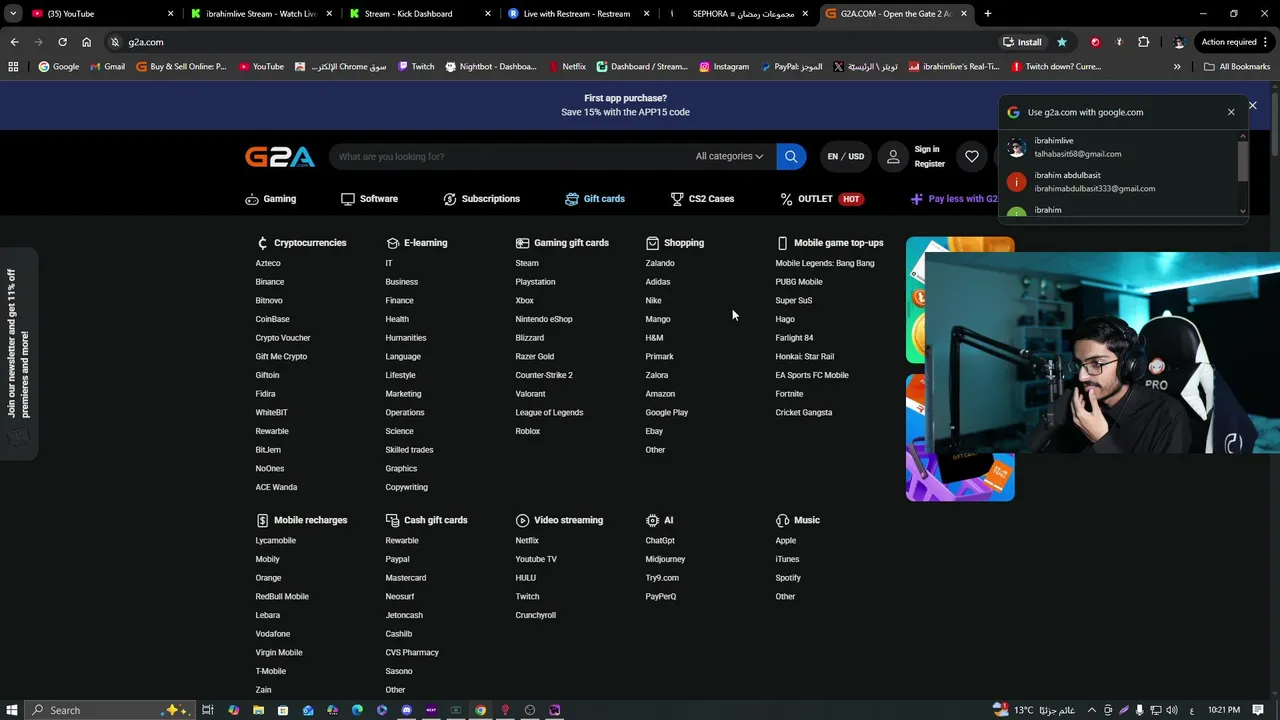1280x720 pixels.
Task: Open the Amazon shopping link
Action: [660, 394]
